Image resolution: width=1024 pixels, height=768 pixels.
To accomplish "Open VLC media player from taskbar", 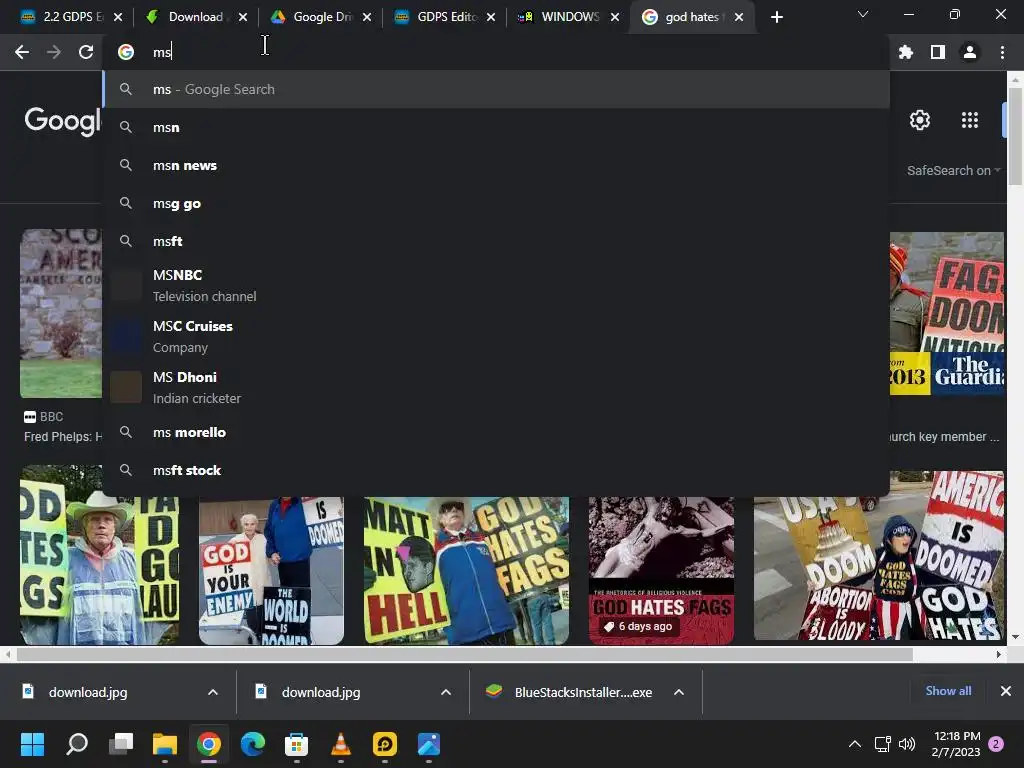I will (341, 744).
